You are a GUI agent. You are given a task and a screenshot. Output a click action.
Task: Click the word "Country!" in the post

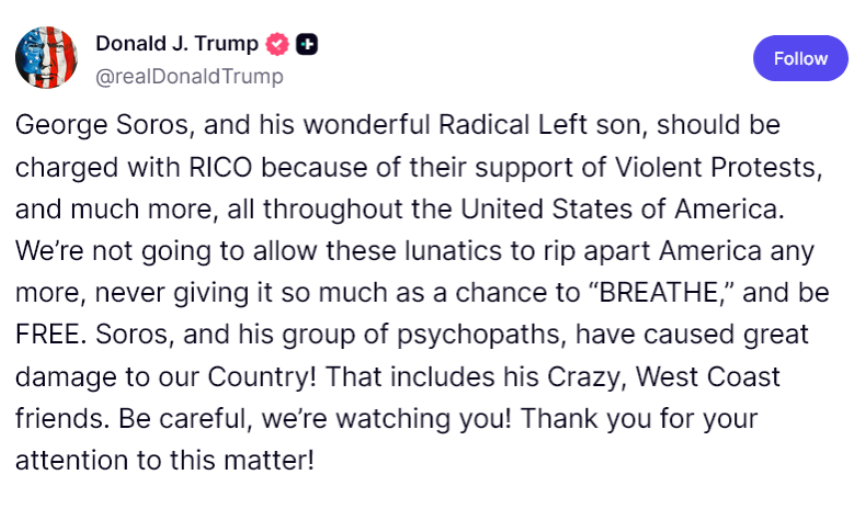[x=261, y=379]
